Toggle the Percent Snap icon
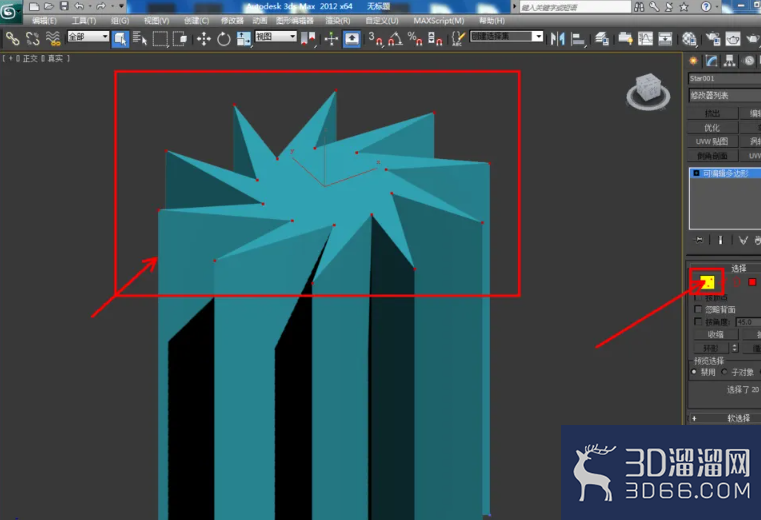 point(415,38)
